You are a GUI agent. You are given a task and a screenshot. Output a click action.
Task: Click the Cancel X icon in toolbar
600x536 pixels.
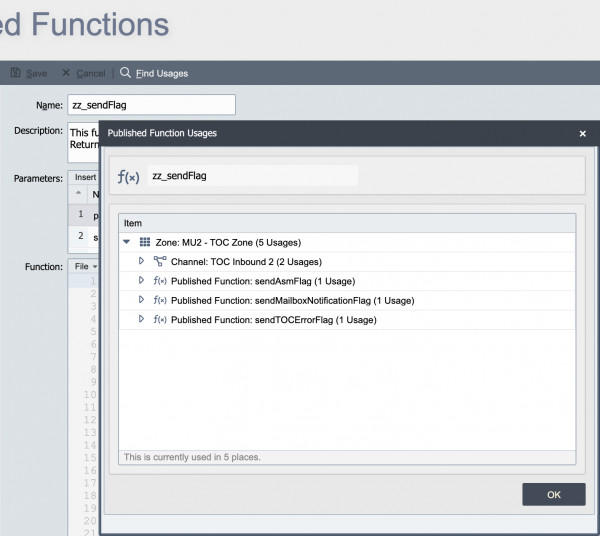(66, 73)
